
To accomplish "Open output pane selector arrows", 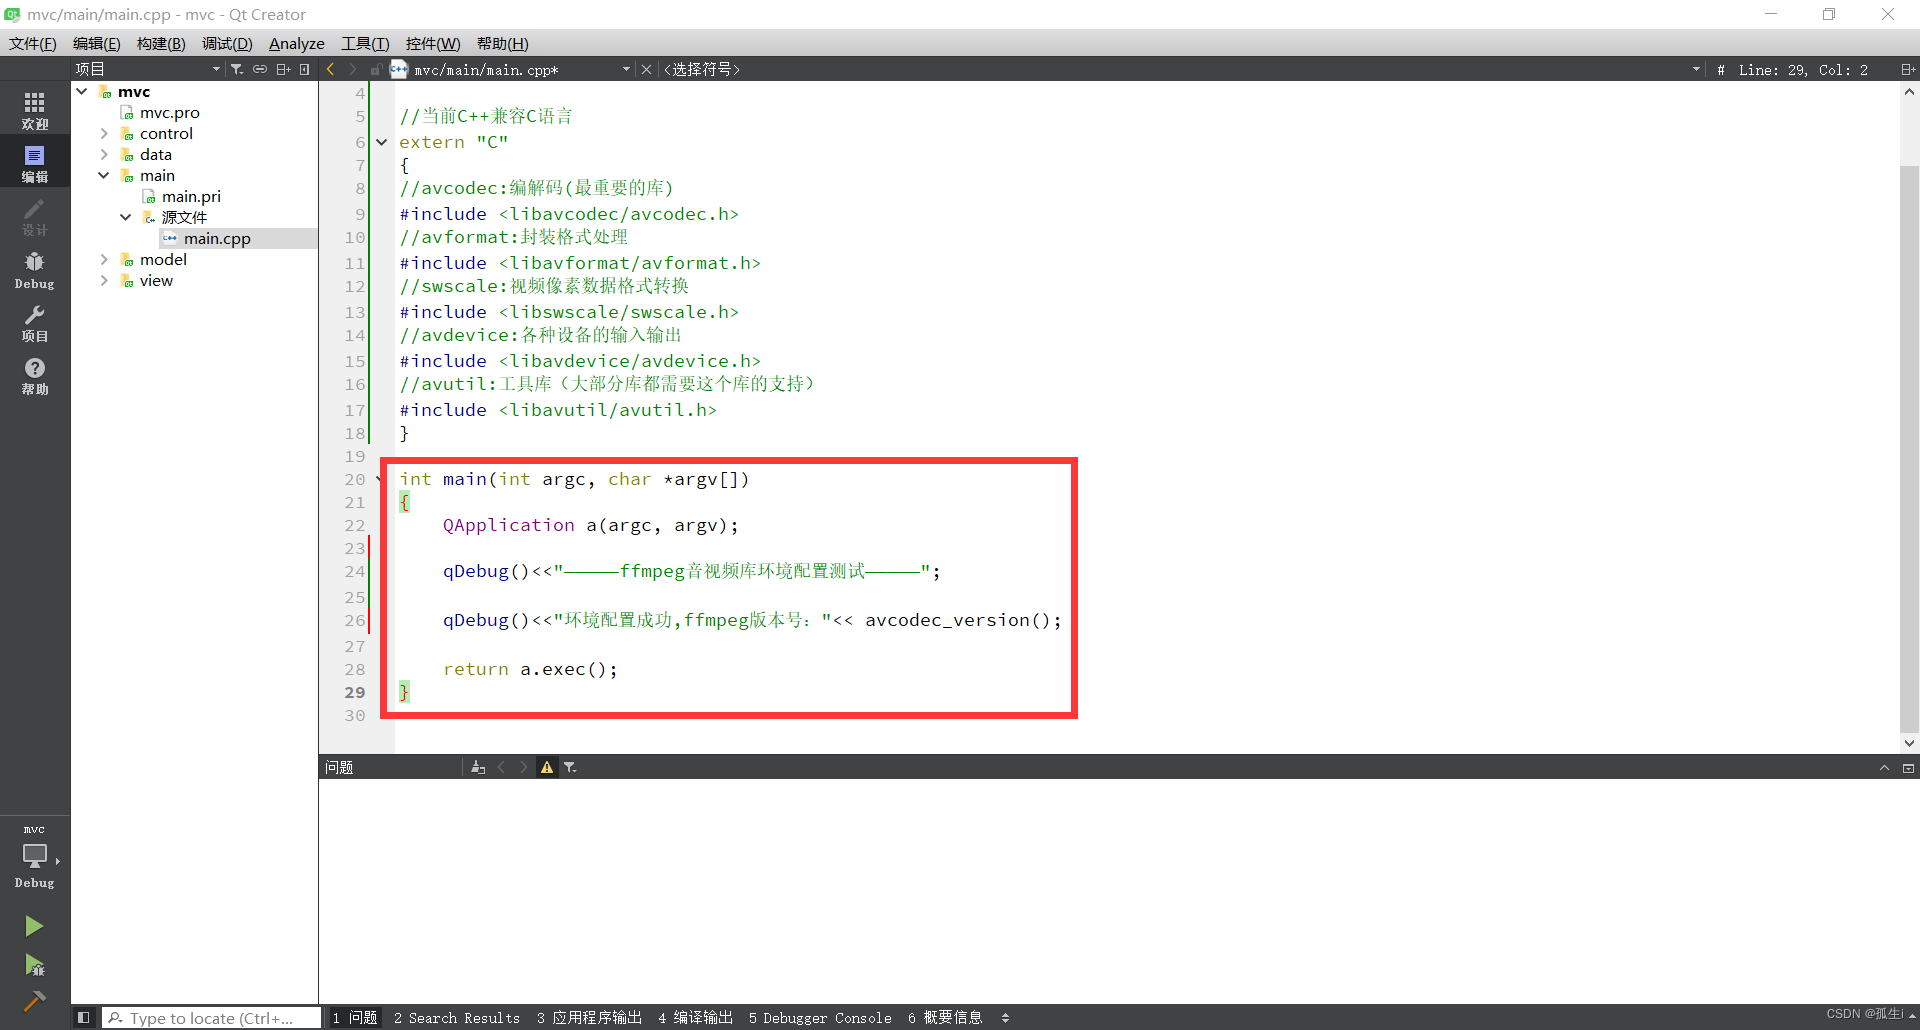I will point(1005,1017).
